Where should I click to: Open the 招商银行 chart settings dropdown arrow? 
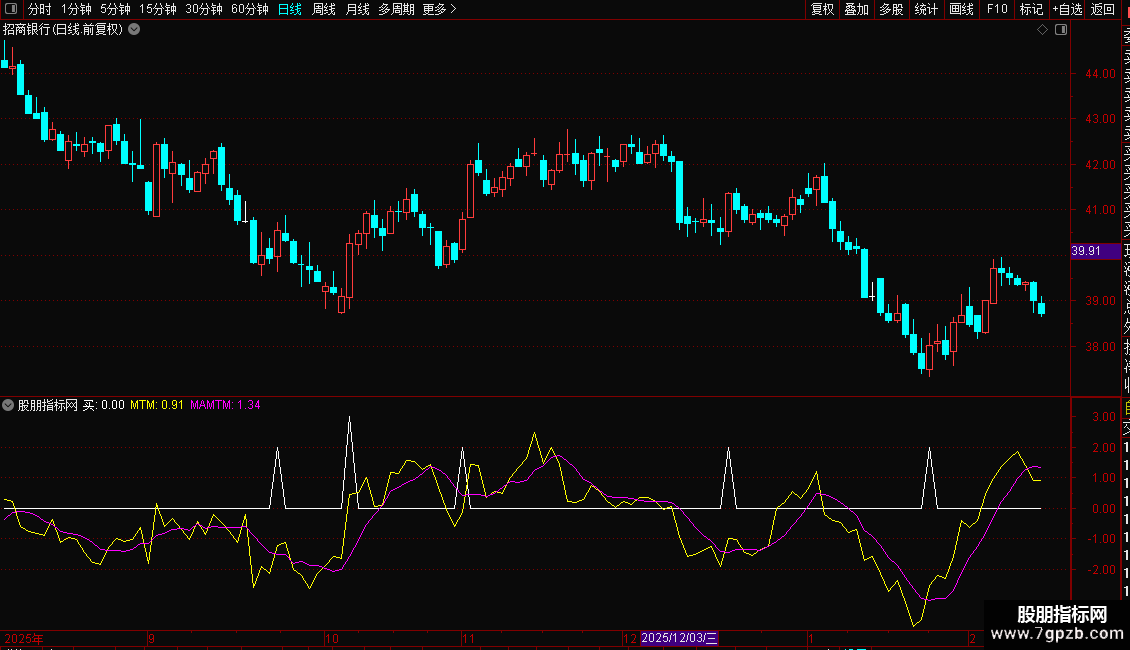point(134,30)
